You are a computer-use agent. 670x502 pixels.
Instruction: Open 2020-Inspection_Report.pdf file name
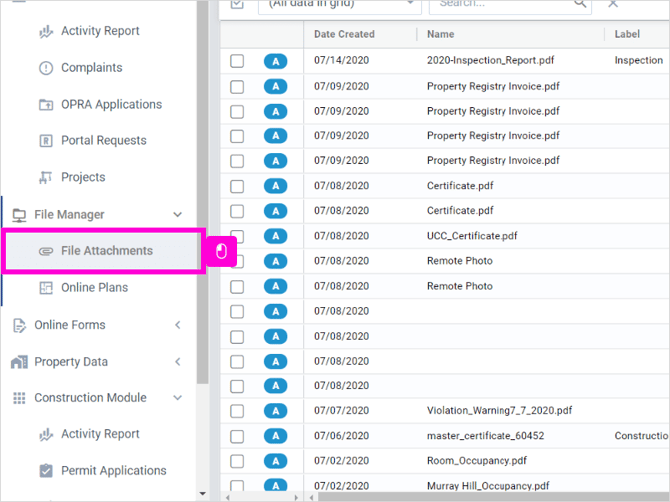[x=490, y=60]
